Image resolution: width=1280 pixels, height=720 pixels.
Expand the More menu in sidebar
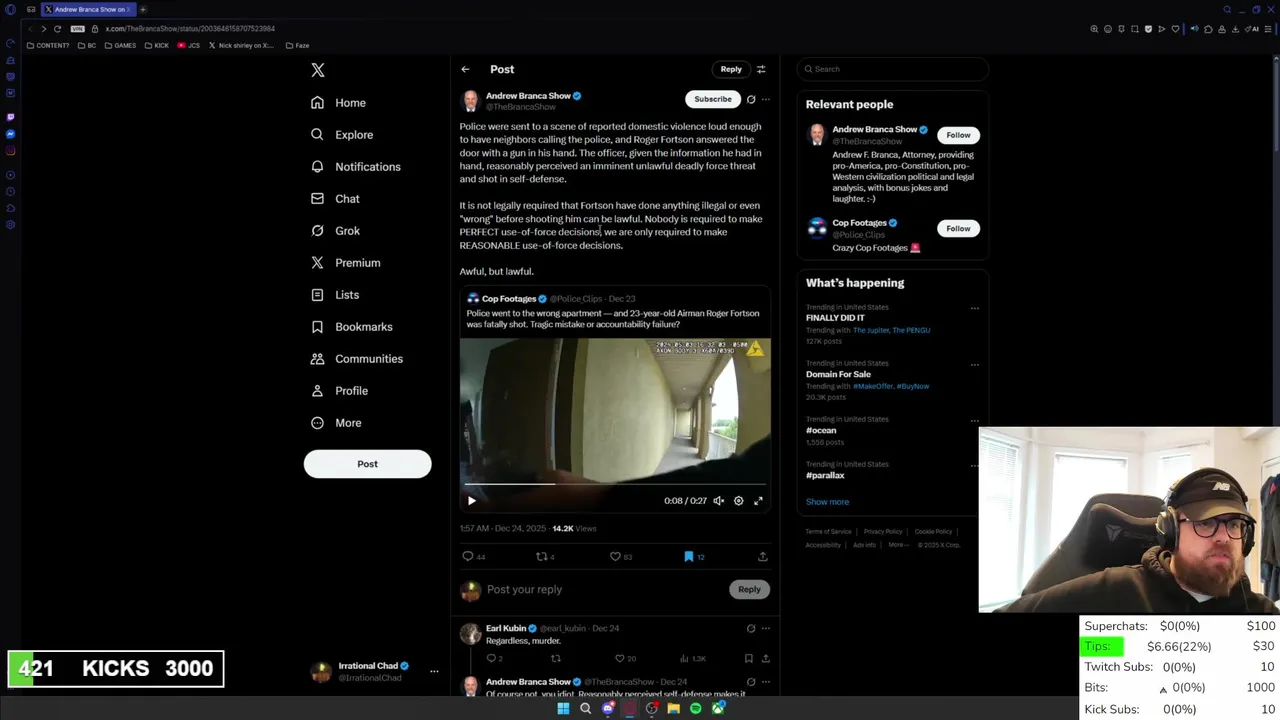coord(336,423)
